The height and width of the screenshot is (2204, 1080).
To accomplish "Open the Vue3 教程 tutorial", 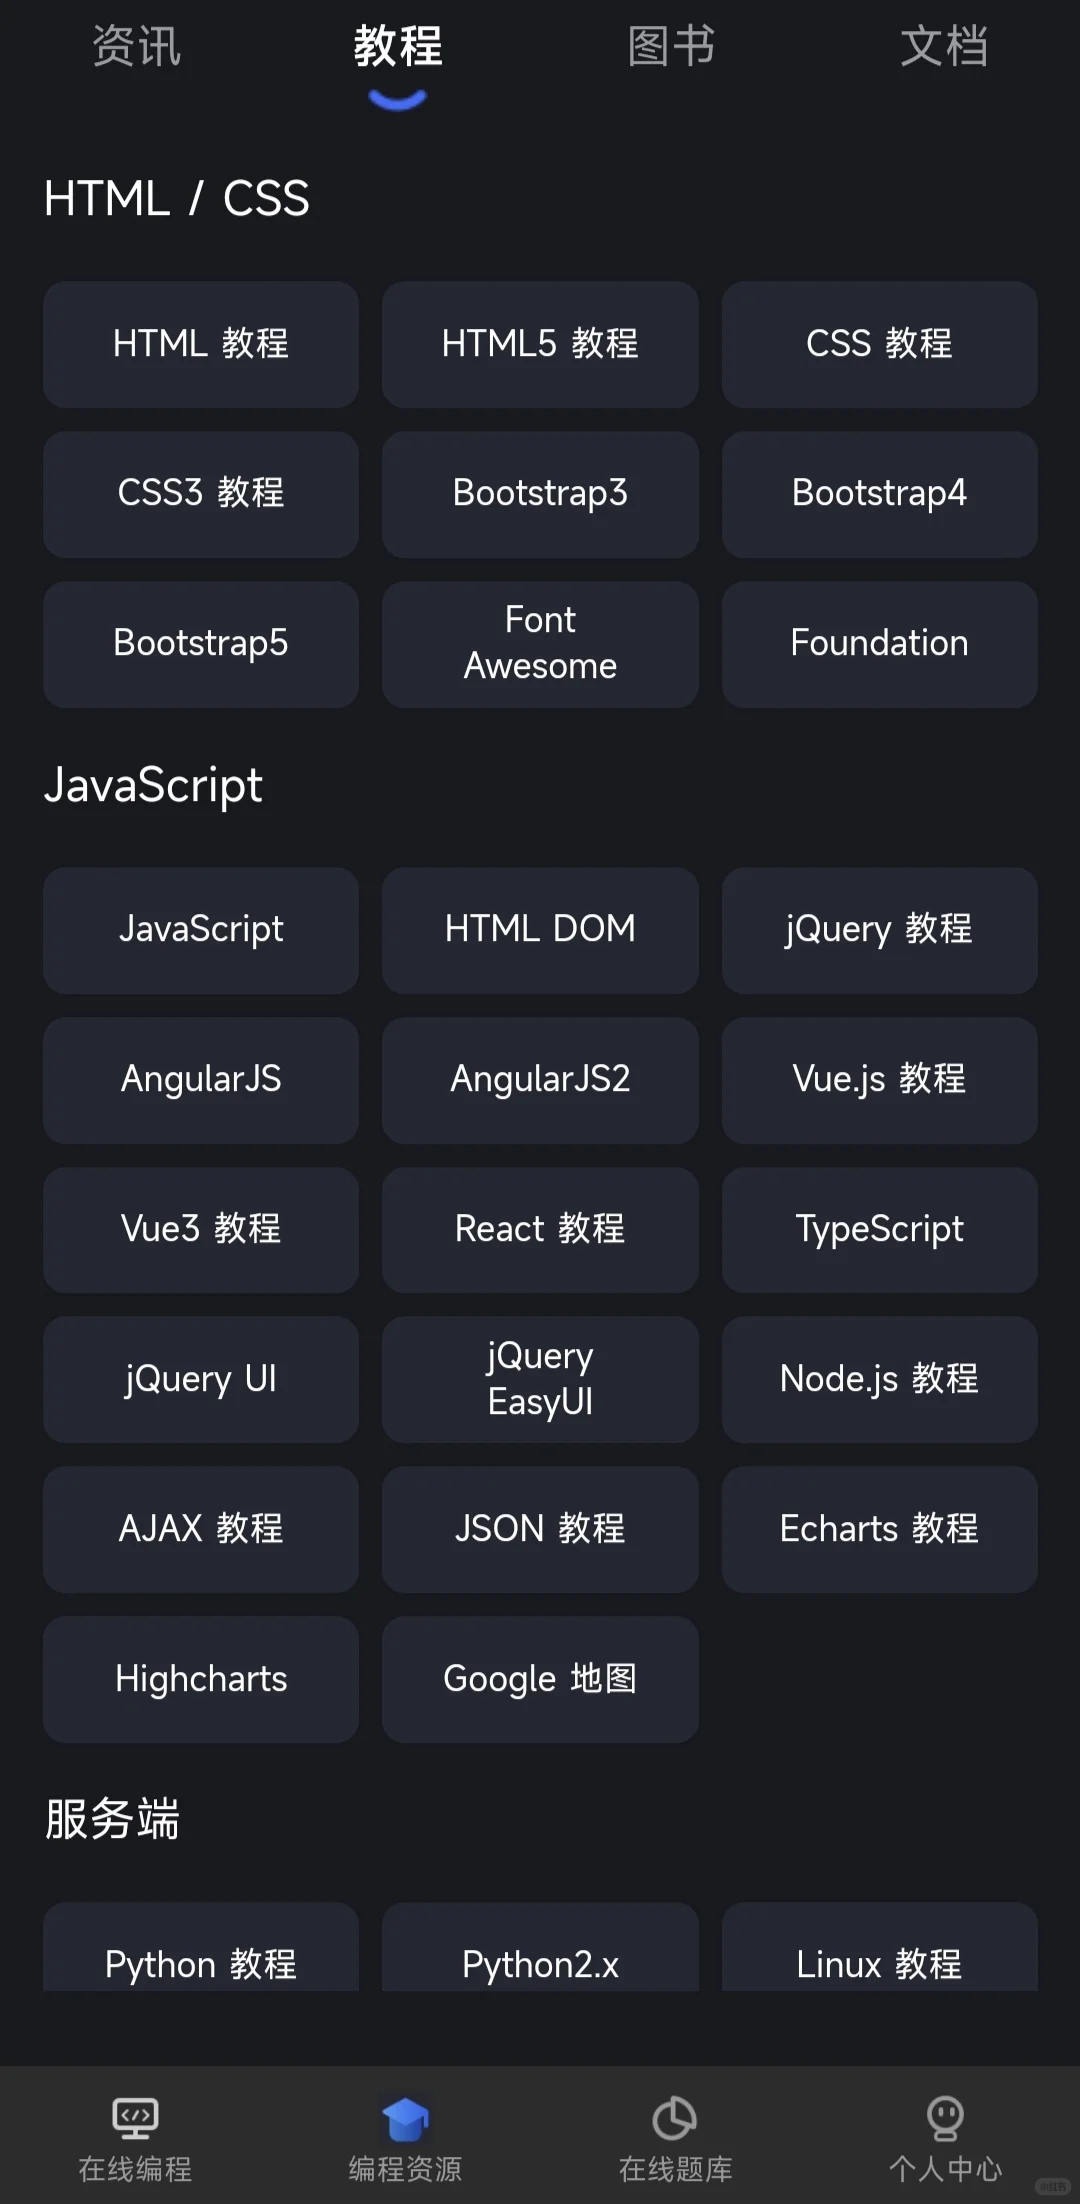I will (201, 1230).
